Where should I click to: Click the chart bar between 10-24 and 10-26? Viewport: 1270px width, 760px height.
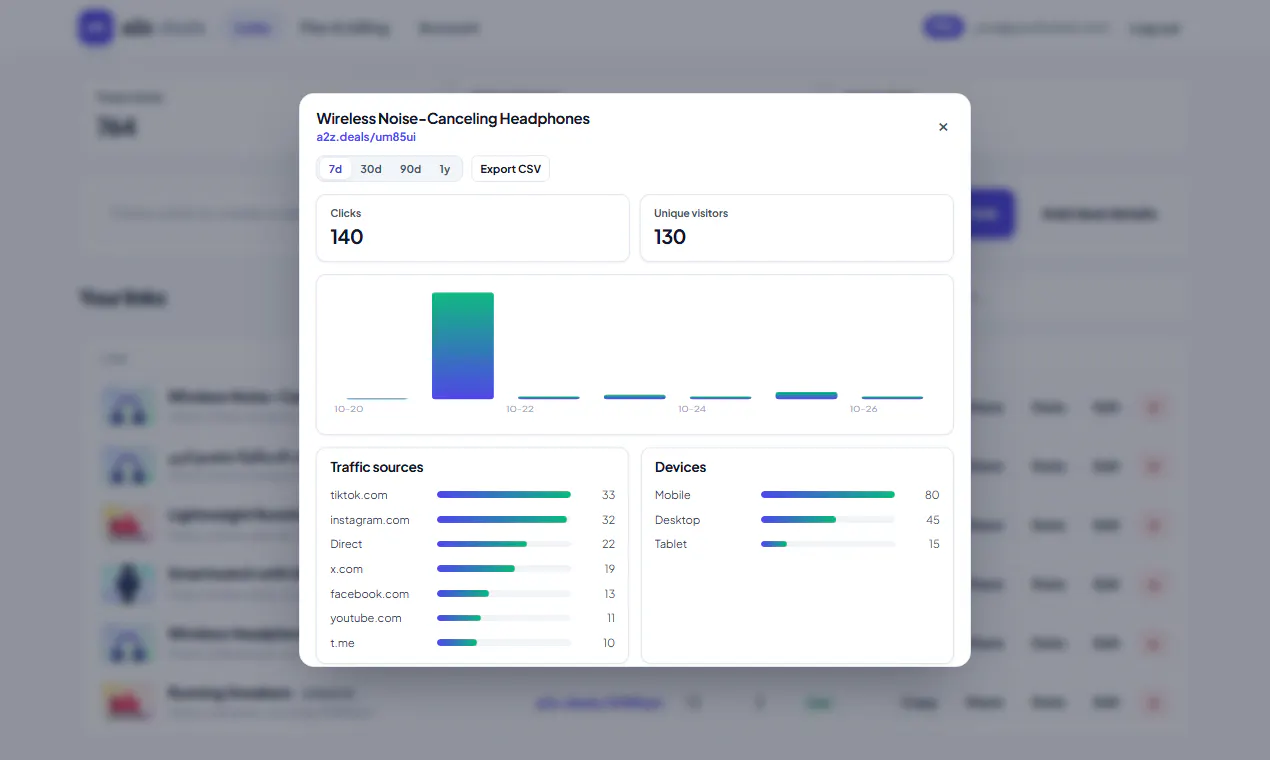(x=806, y=396)
